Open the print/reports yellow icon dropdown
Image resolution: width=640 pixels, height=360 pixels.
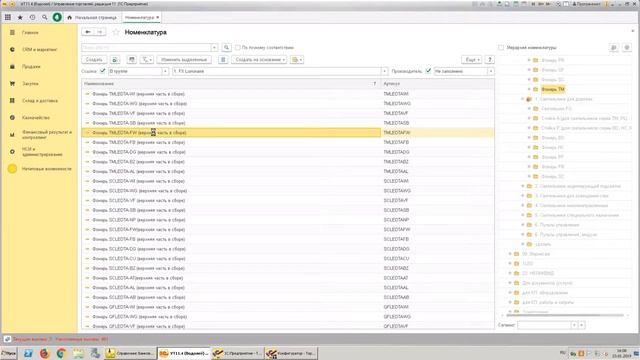click(297, 60)
